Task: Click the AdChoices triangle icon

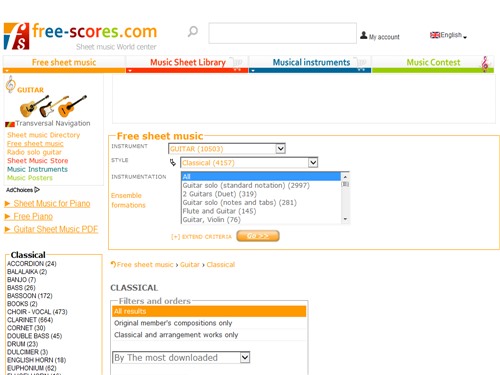Action: [37, 190]
